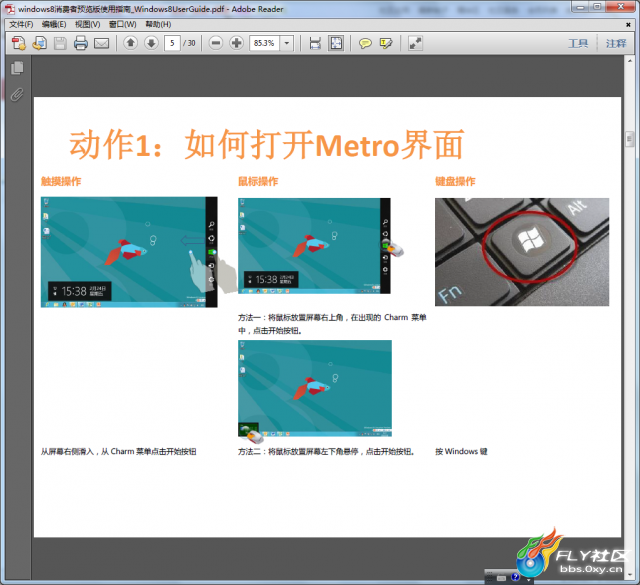Click the 从屏幕右侧滑入 caption text
Viewport: 640px width, 585px height.
[118, 452]
